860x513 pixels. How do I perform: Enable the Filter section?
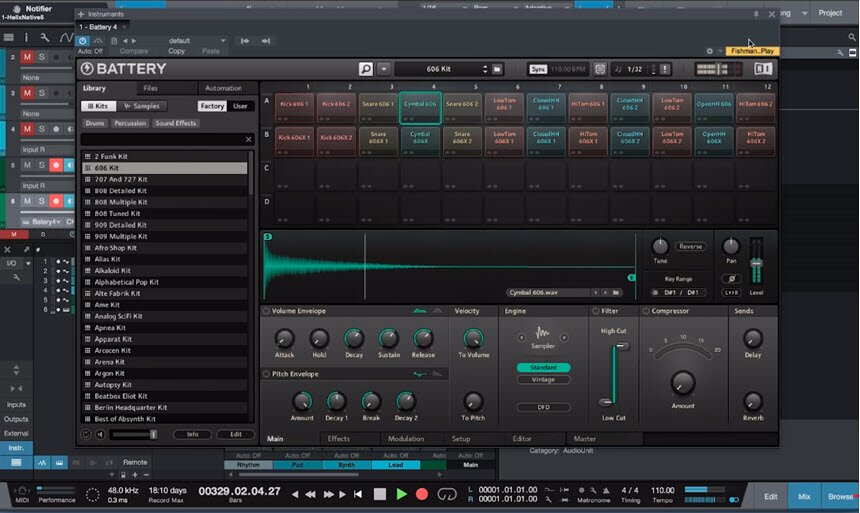(596, 311)
